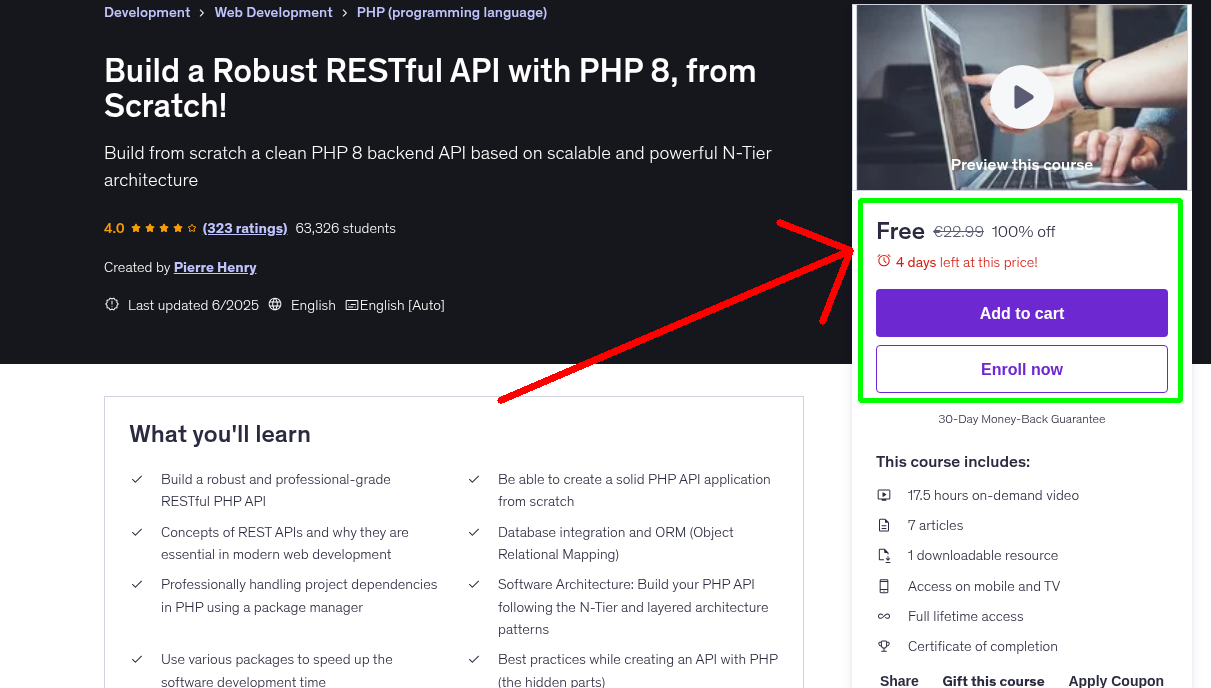Click the mobile and TV access icon

[884, 586]
